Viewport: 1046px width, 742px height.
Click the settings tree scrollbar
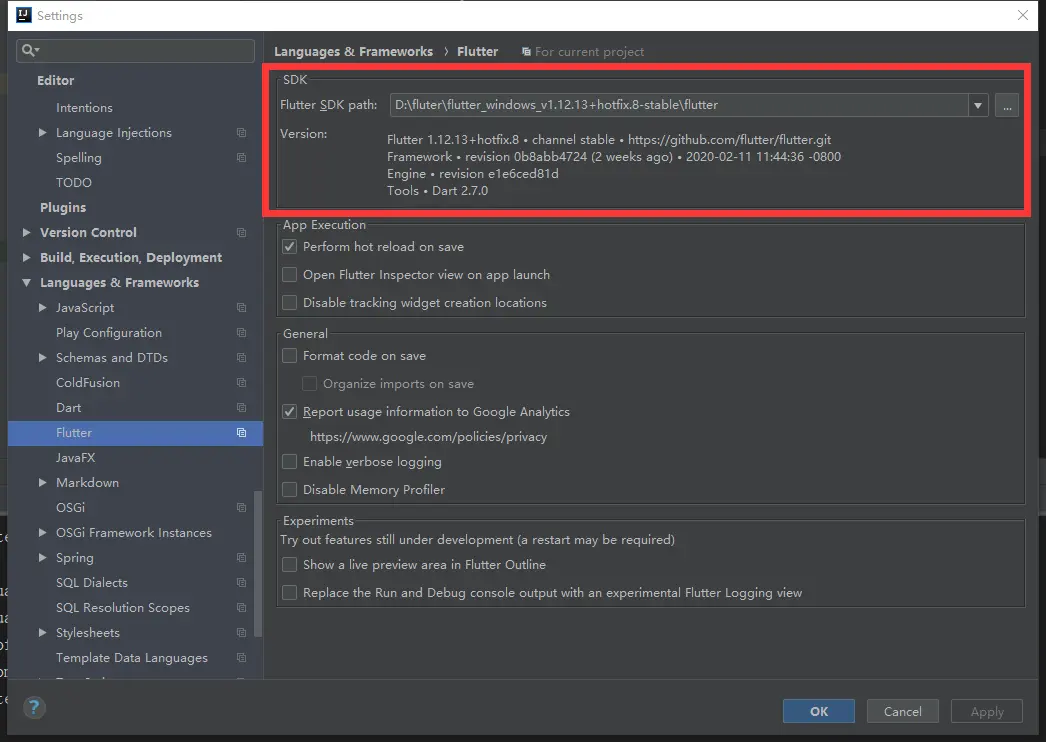[258, 564]
